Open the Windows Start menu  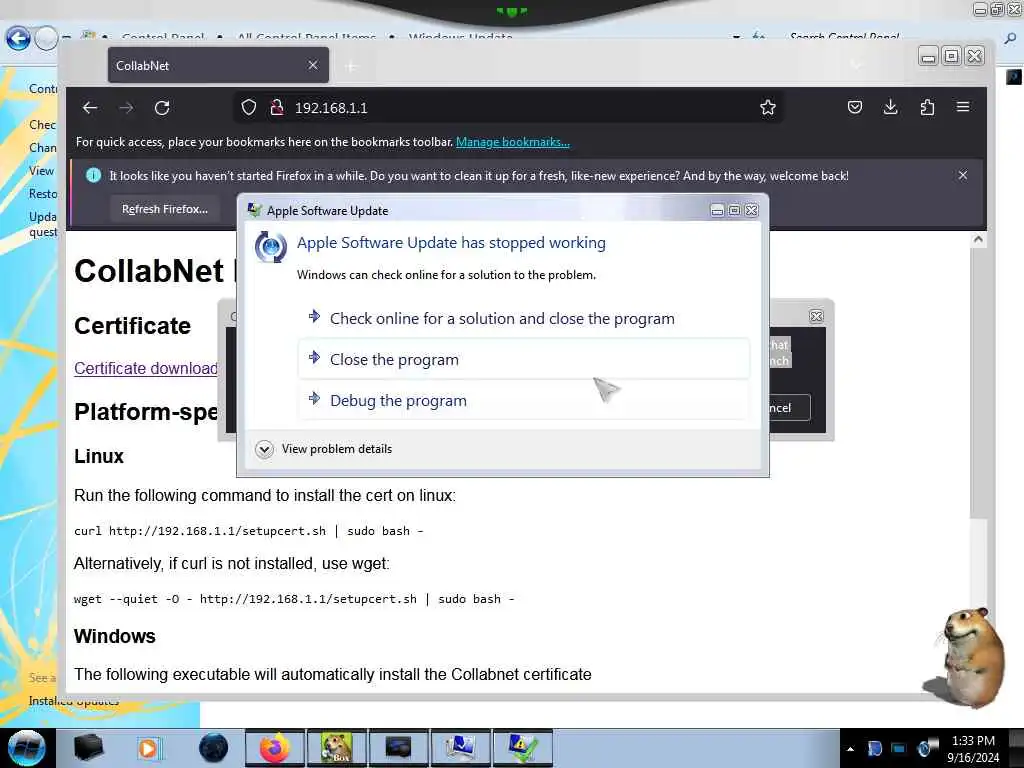(26, 747)
